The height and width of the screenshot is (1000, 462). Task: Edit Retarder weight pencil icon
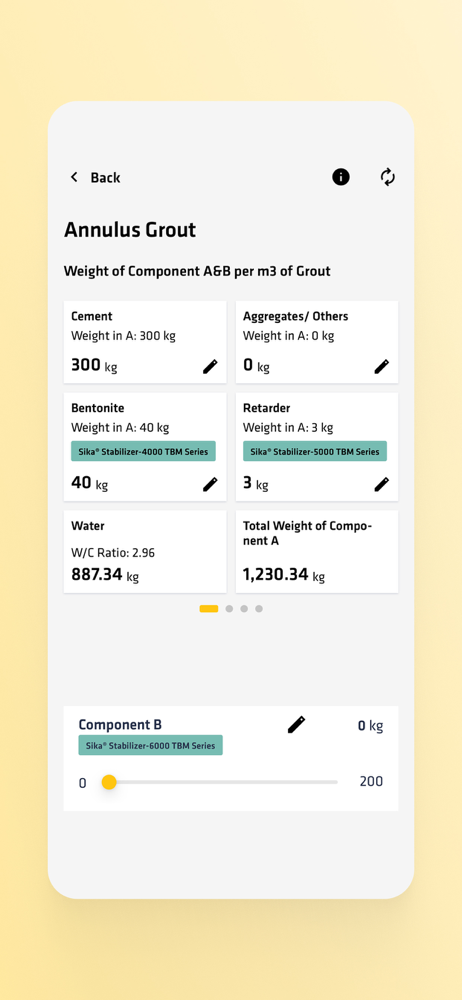[382, 485]
